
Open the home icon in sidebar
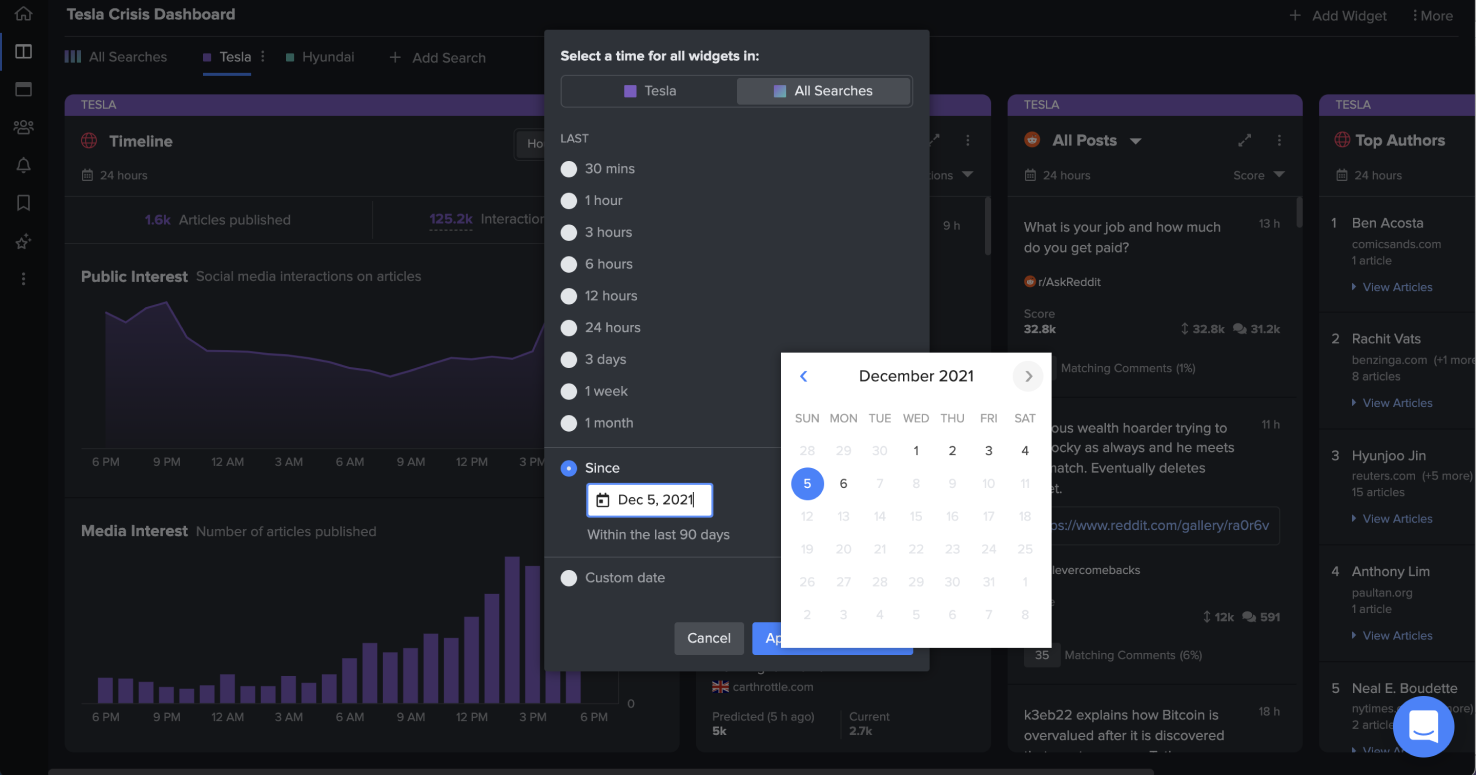pyautogui.click(x=23, y=14)
